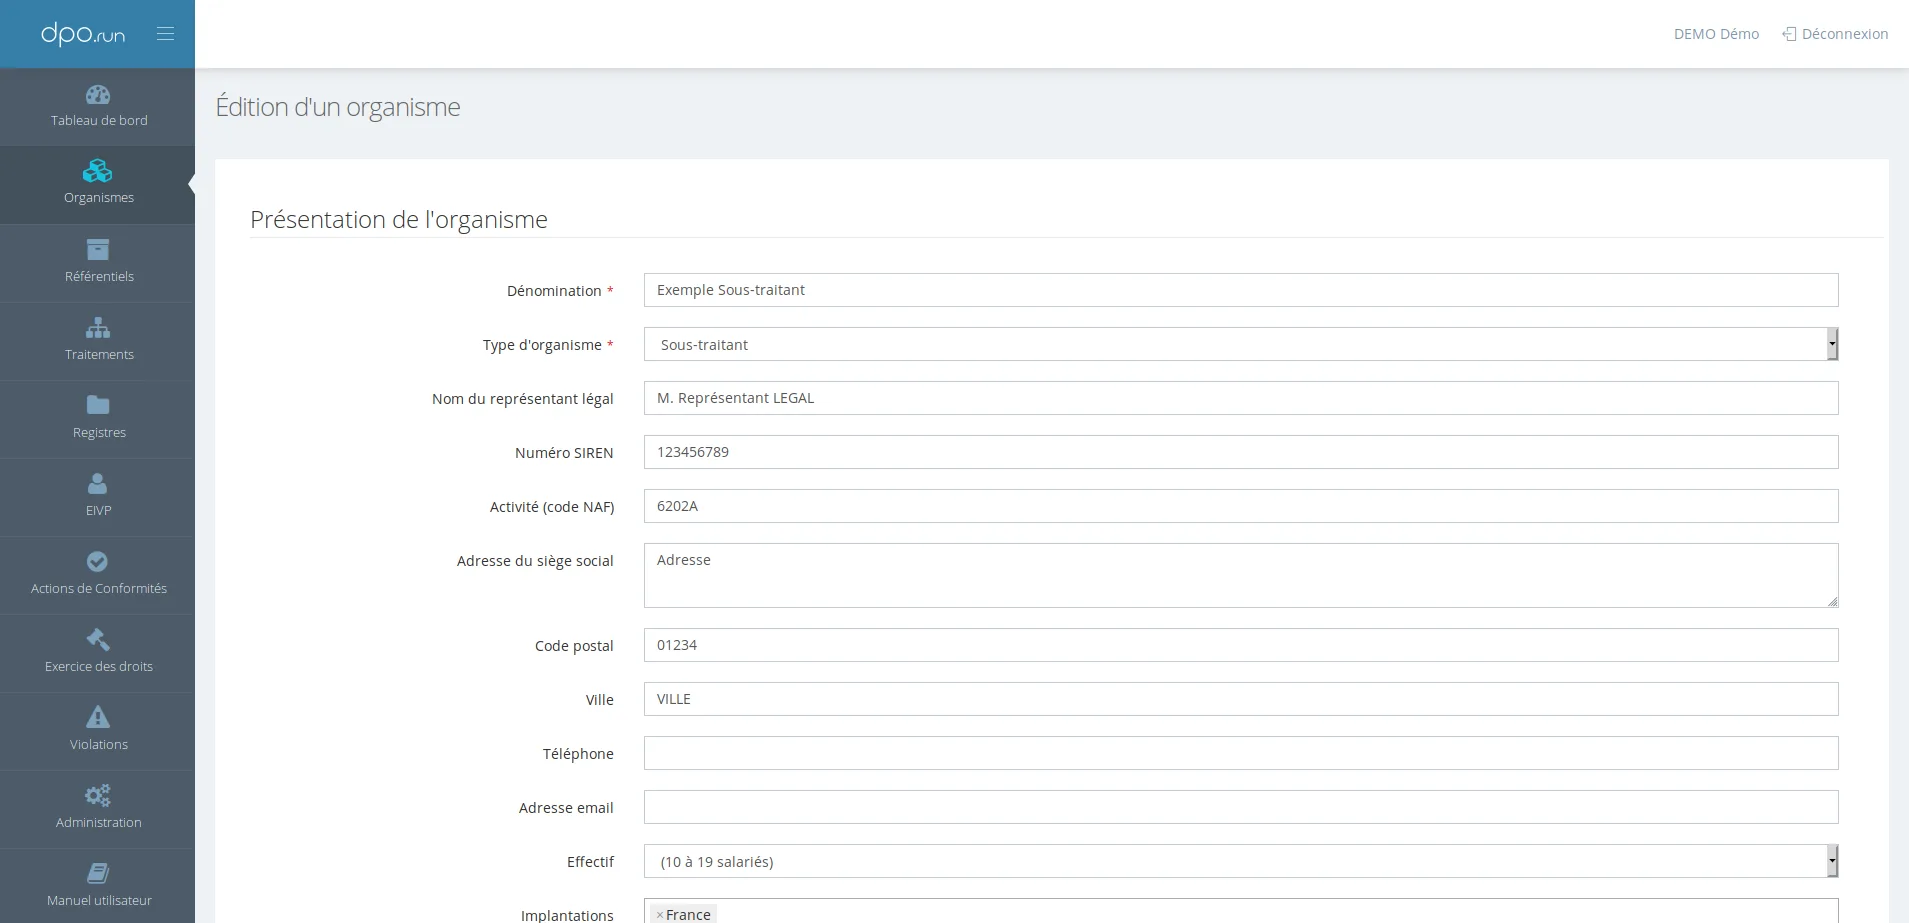This screenshot has width=1909, height=923.
Task: Open Actions de Conformités checkmark icon
Action: pyautogui.click(x=98, y=561)
